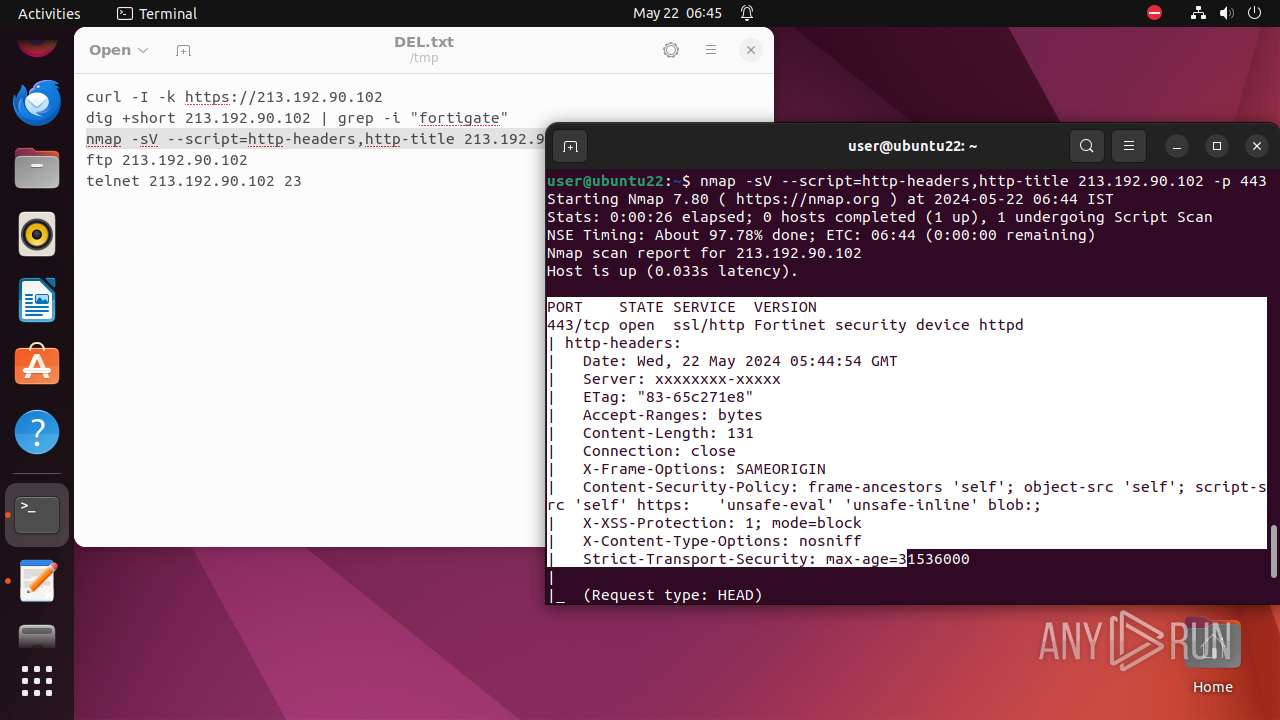Click the Nmap scan report line

click(704, 253)
